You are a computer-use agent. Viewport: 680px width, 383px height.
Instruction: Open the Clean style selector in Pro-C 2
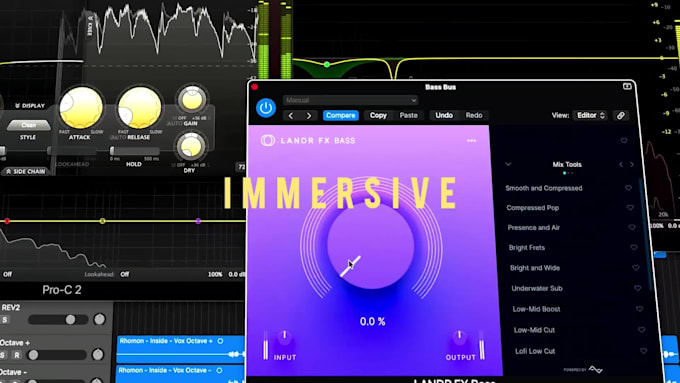coord(28,125)
